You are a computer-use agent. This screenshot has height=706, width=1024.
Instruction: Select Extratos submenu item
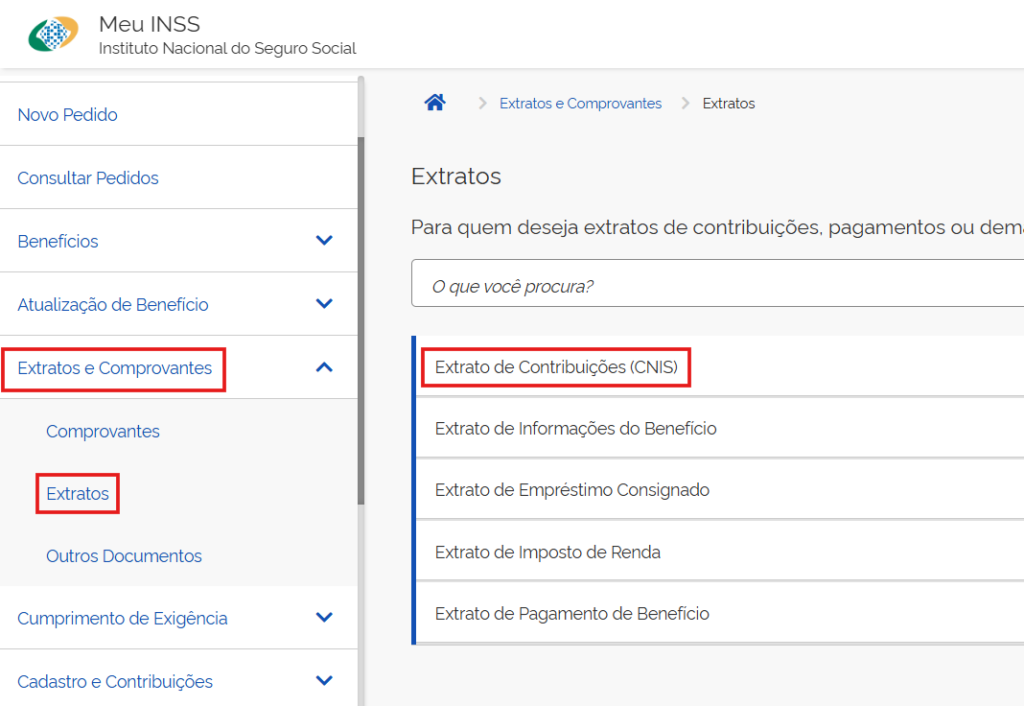point(78,494)
